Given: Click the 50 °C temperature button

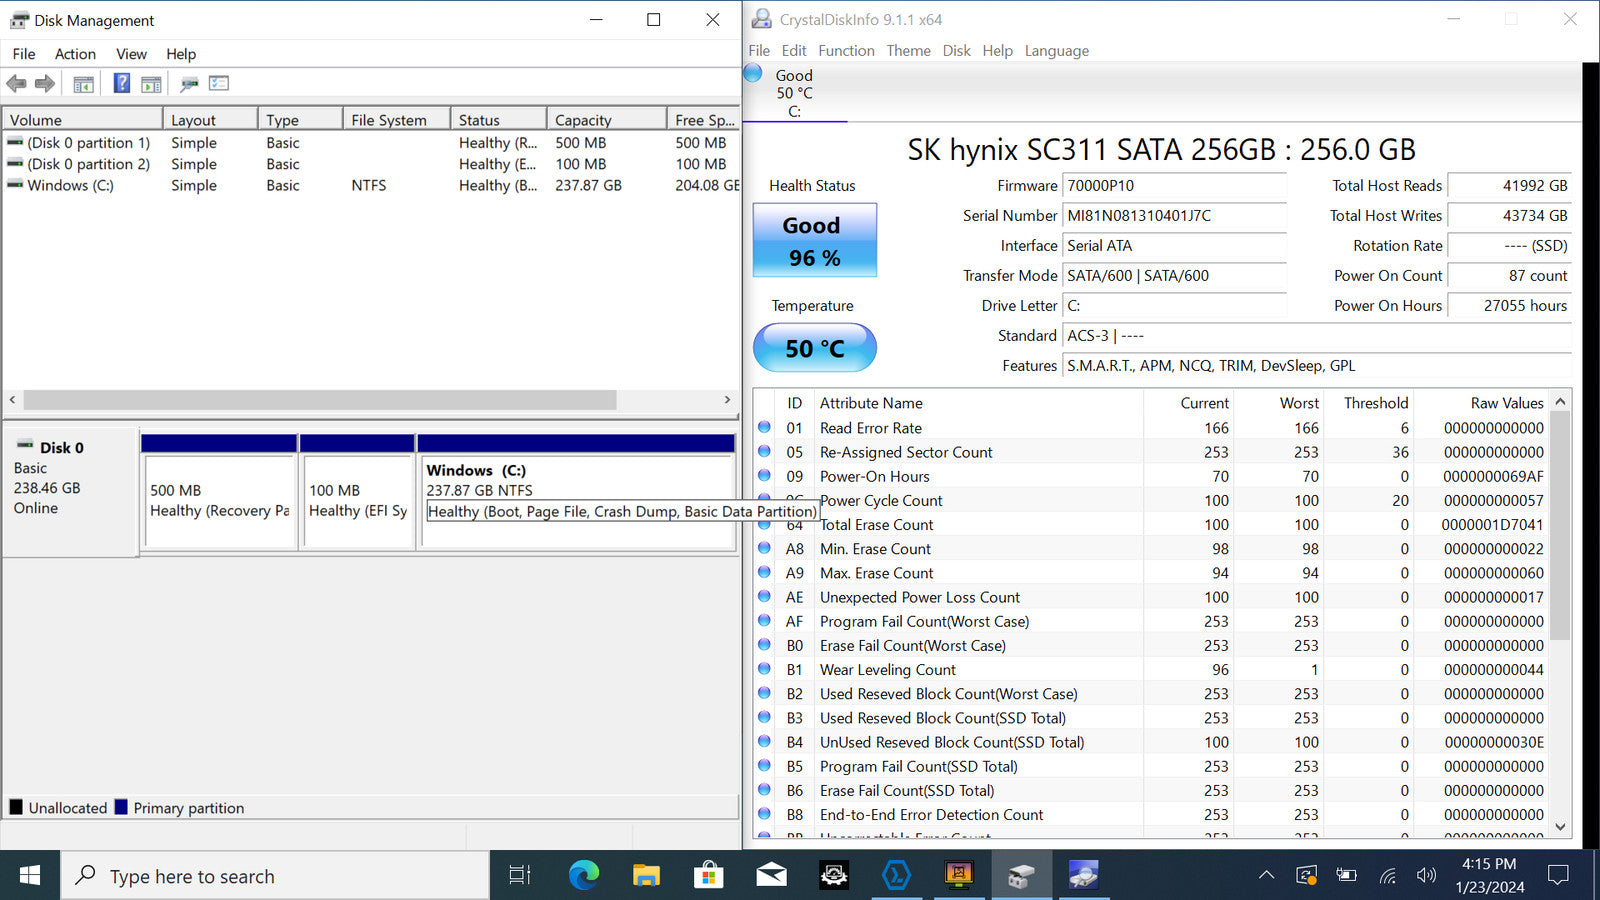Looking at the screenshot, I should [x=814, y=348].
